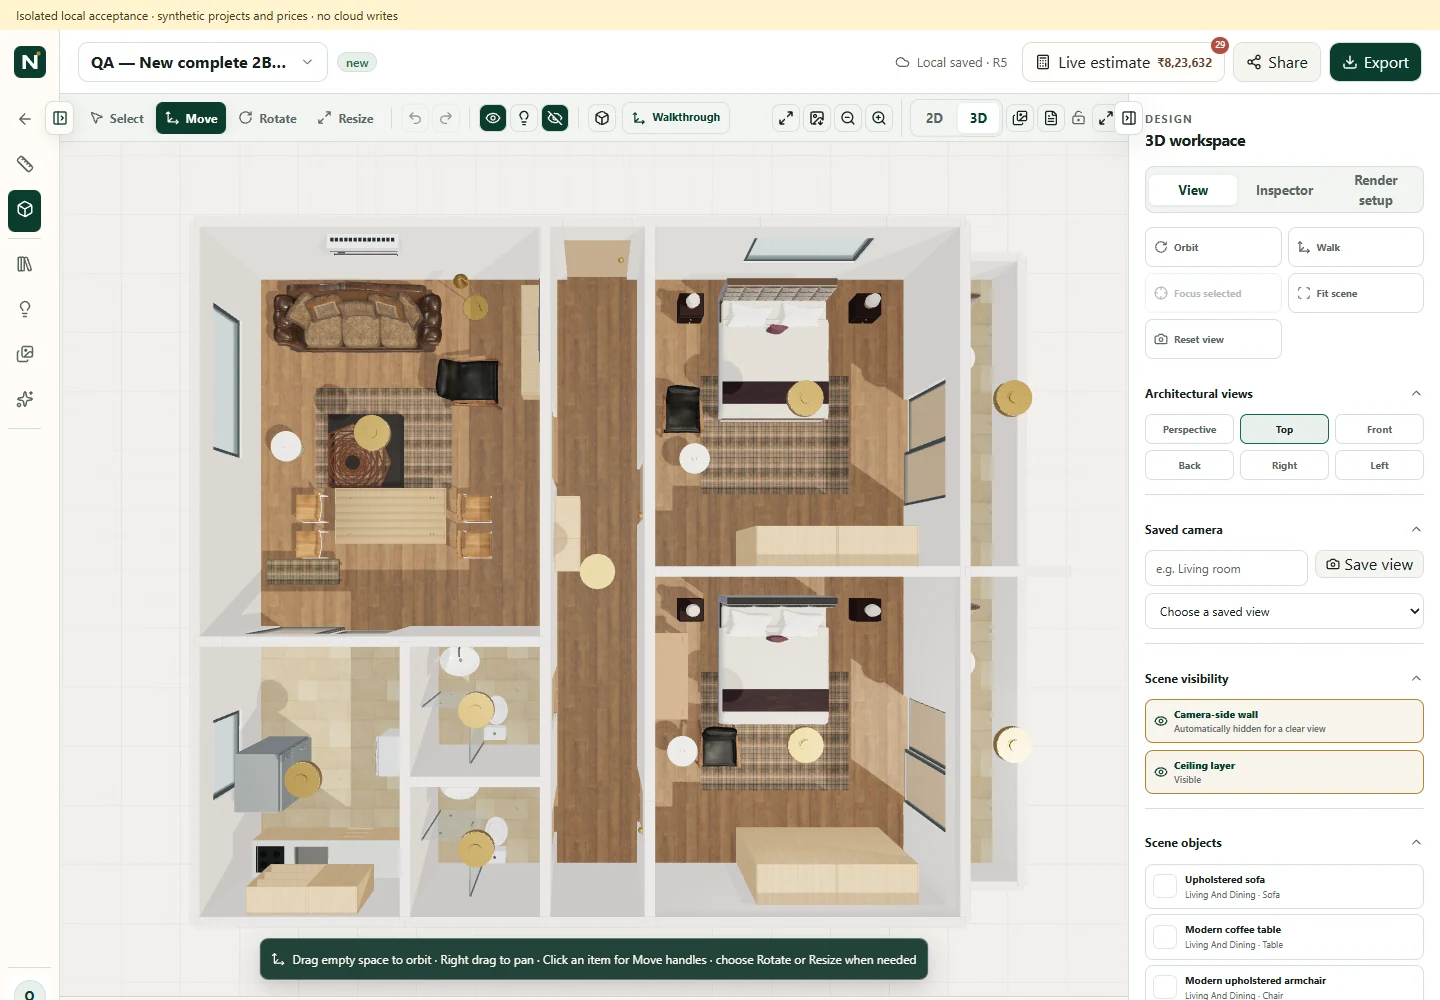Open the measuring ruler tool in sidebar
Screen dimensions: 1440x1000
pyautogui.click(x=25, y=164)
